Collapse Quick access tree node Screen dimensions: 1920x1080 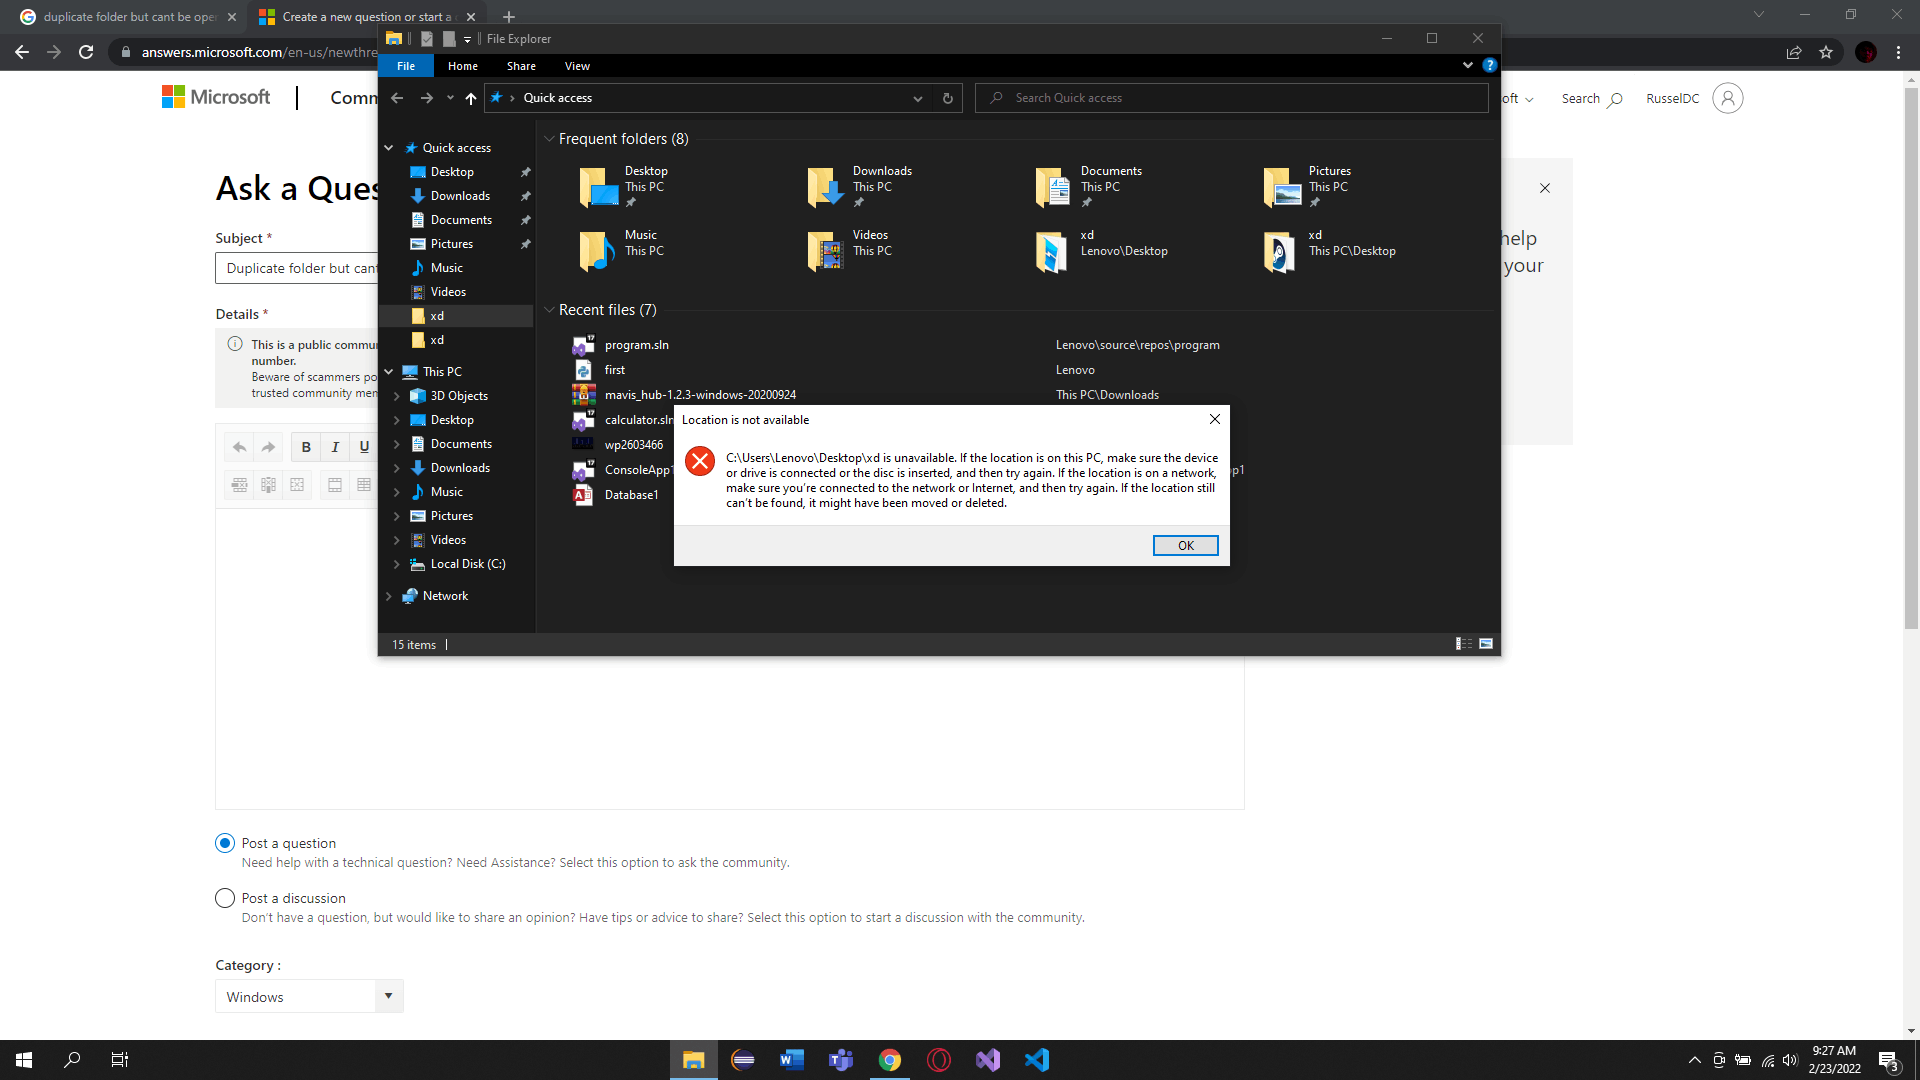pos(389,148)
